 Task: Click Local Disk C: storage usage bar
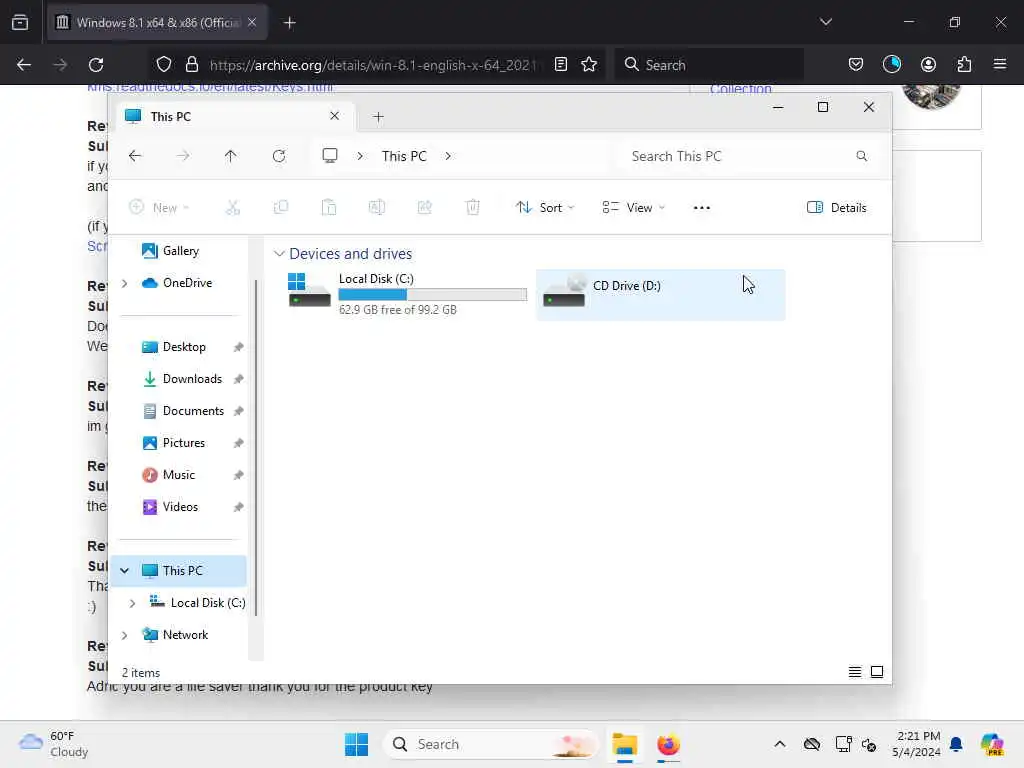pos(432,295)
